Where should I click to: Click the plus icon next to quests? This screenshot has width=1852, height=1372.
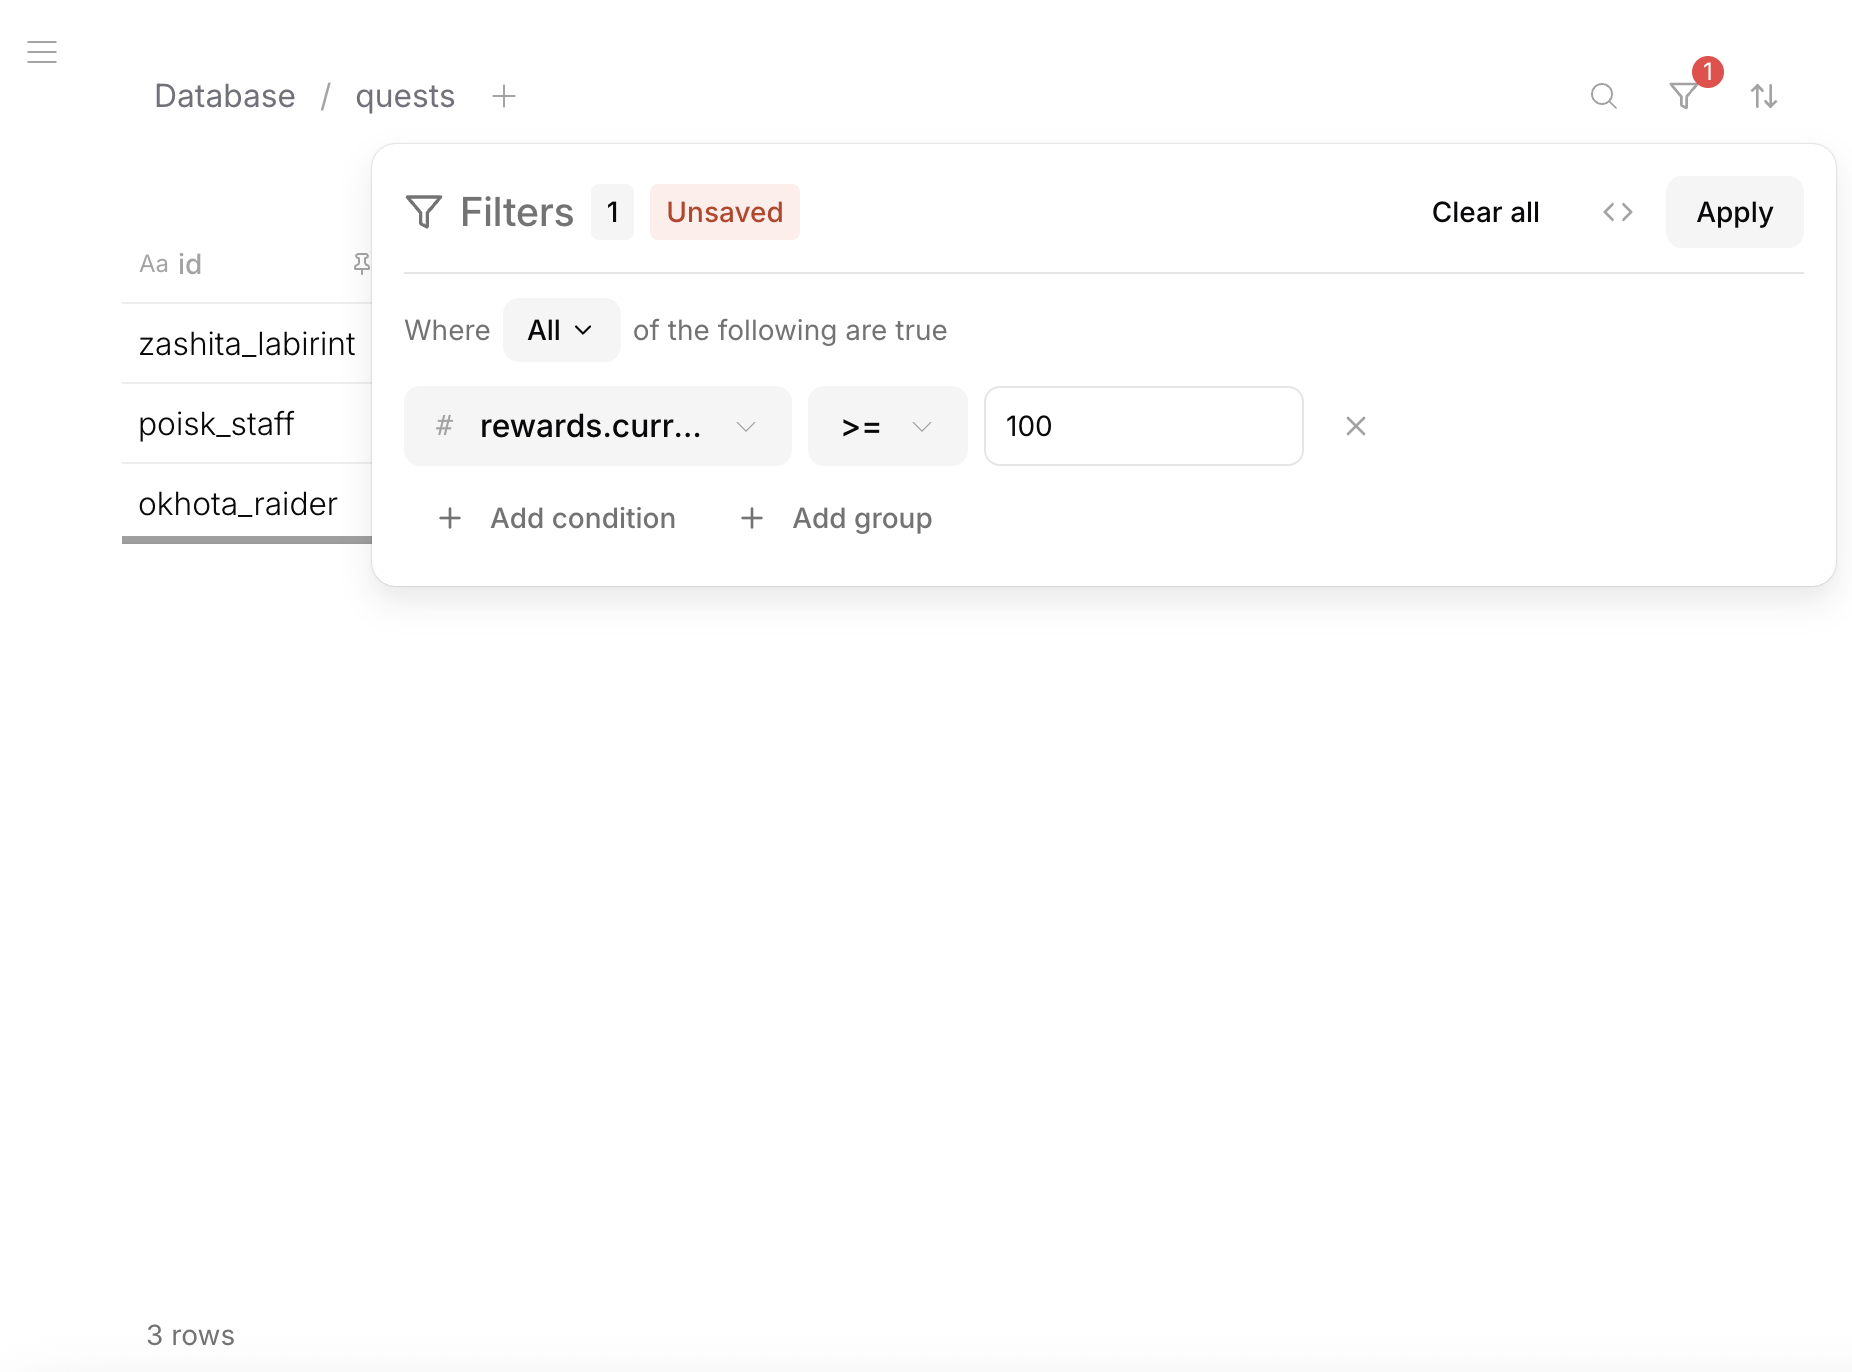(x=503, y=96)
